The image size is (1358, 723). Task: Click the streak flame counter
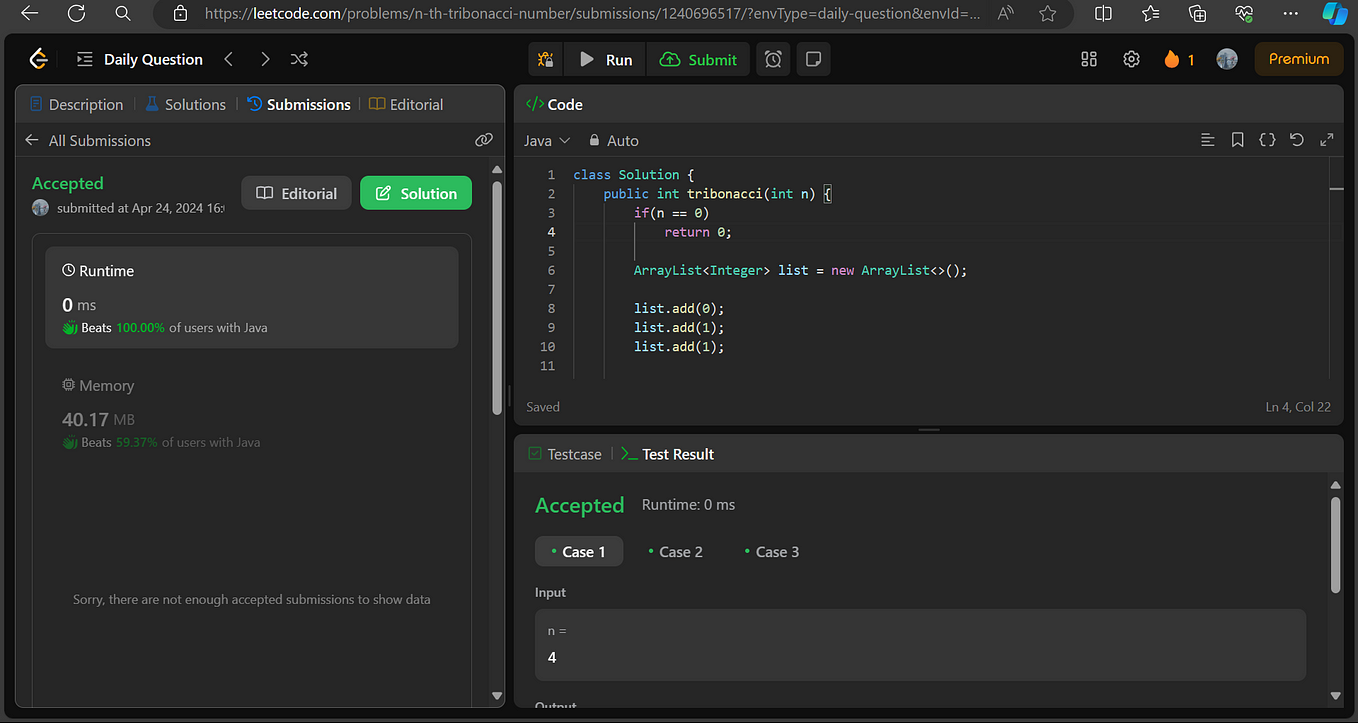pyautogui.click(x=1179, y=59)
